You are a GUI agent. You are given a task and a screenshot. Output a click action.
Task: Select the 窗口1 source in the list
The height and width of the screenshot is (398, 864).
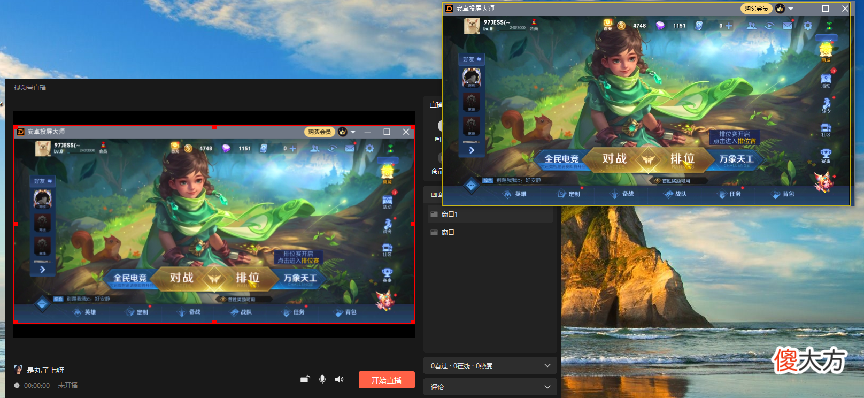[x=490, y=214]
